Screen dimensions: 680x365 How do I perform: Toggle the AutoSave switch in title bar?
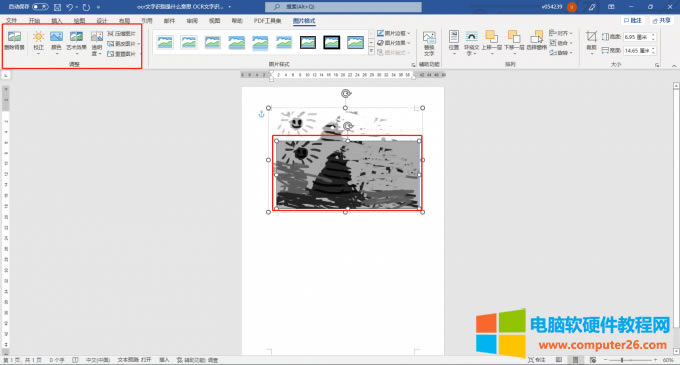(40, 7)
